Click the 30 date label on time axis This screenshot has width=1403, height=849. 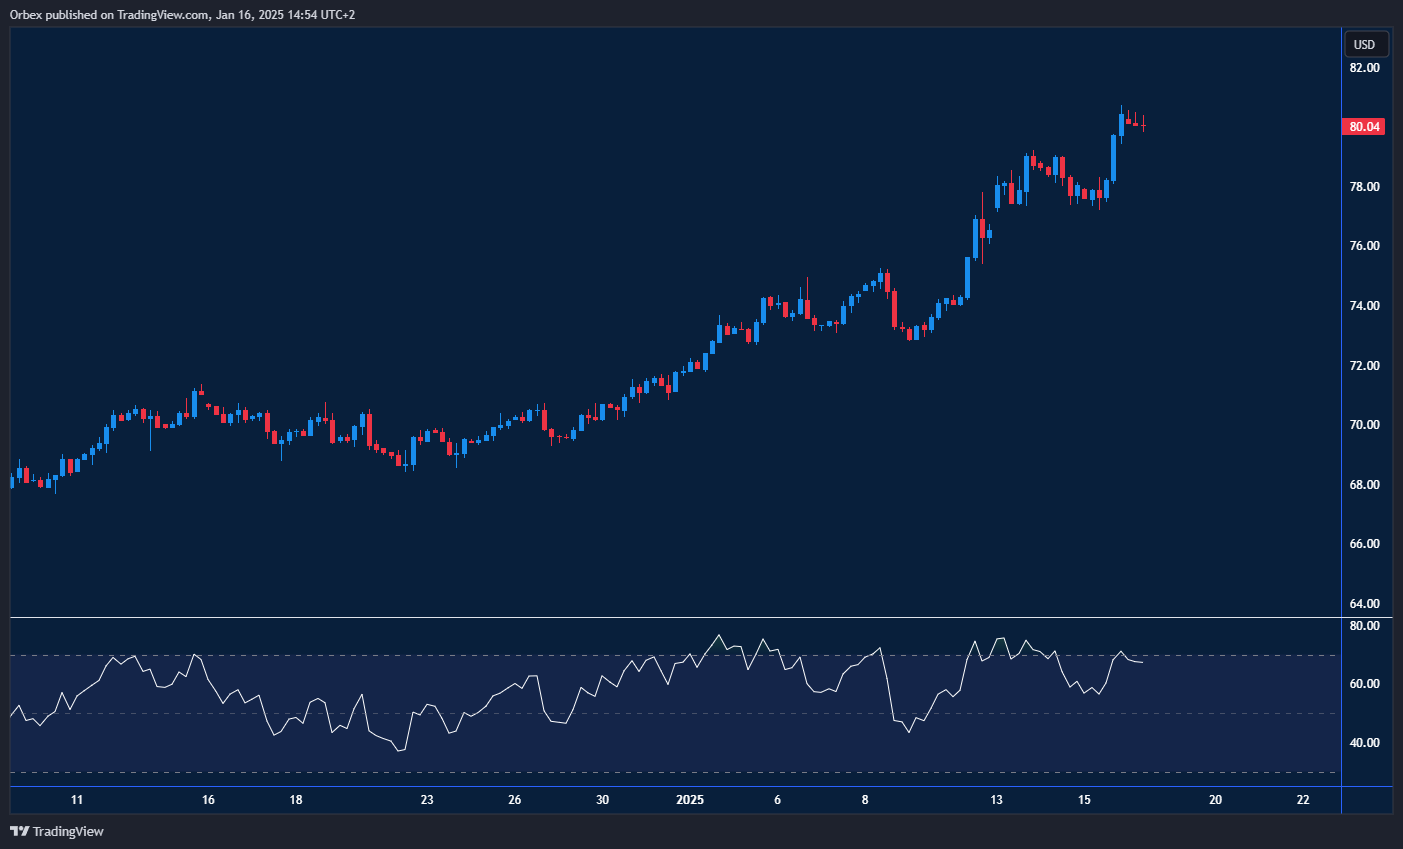pyautogui.click(x=602, y=800)
